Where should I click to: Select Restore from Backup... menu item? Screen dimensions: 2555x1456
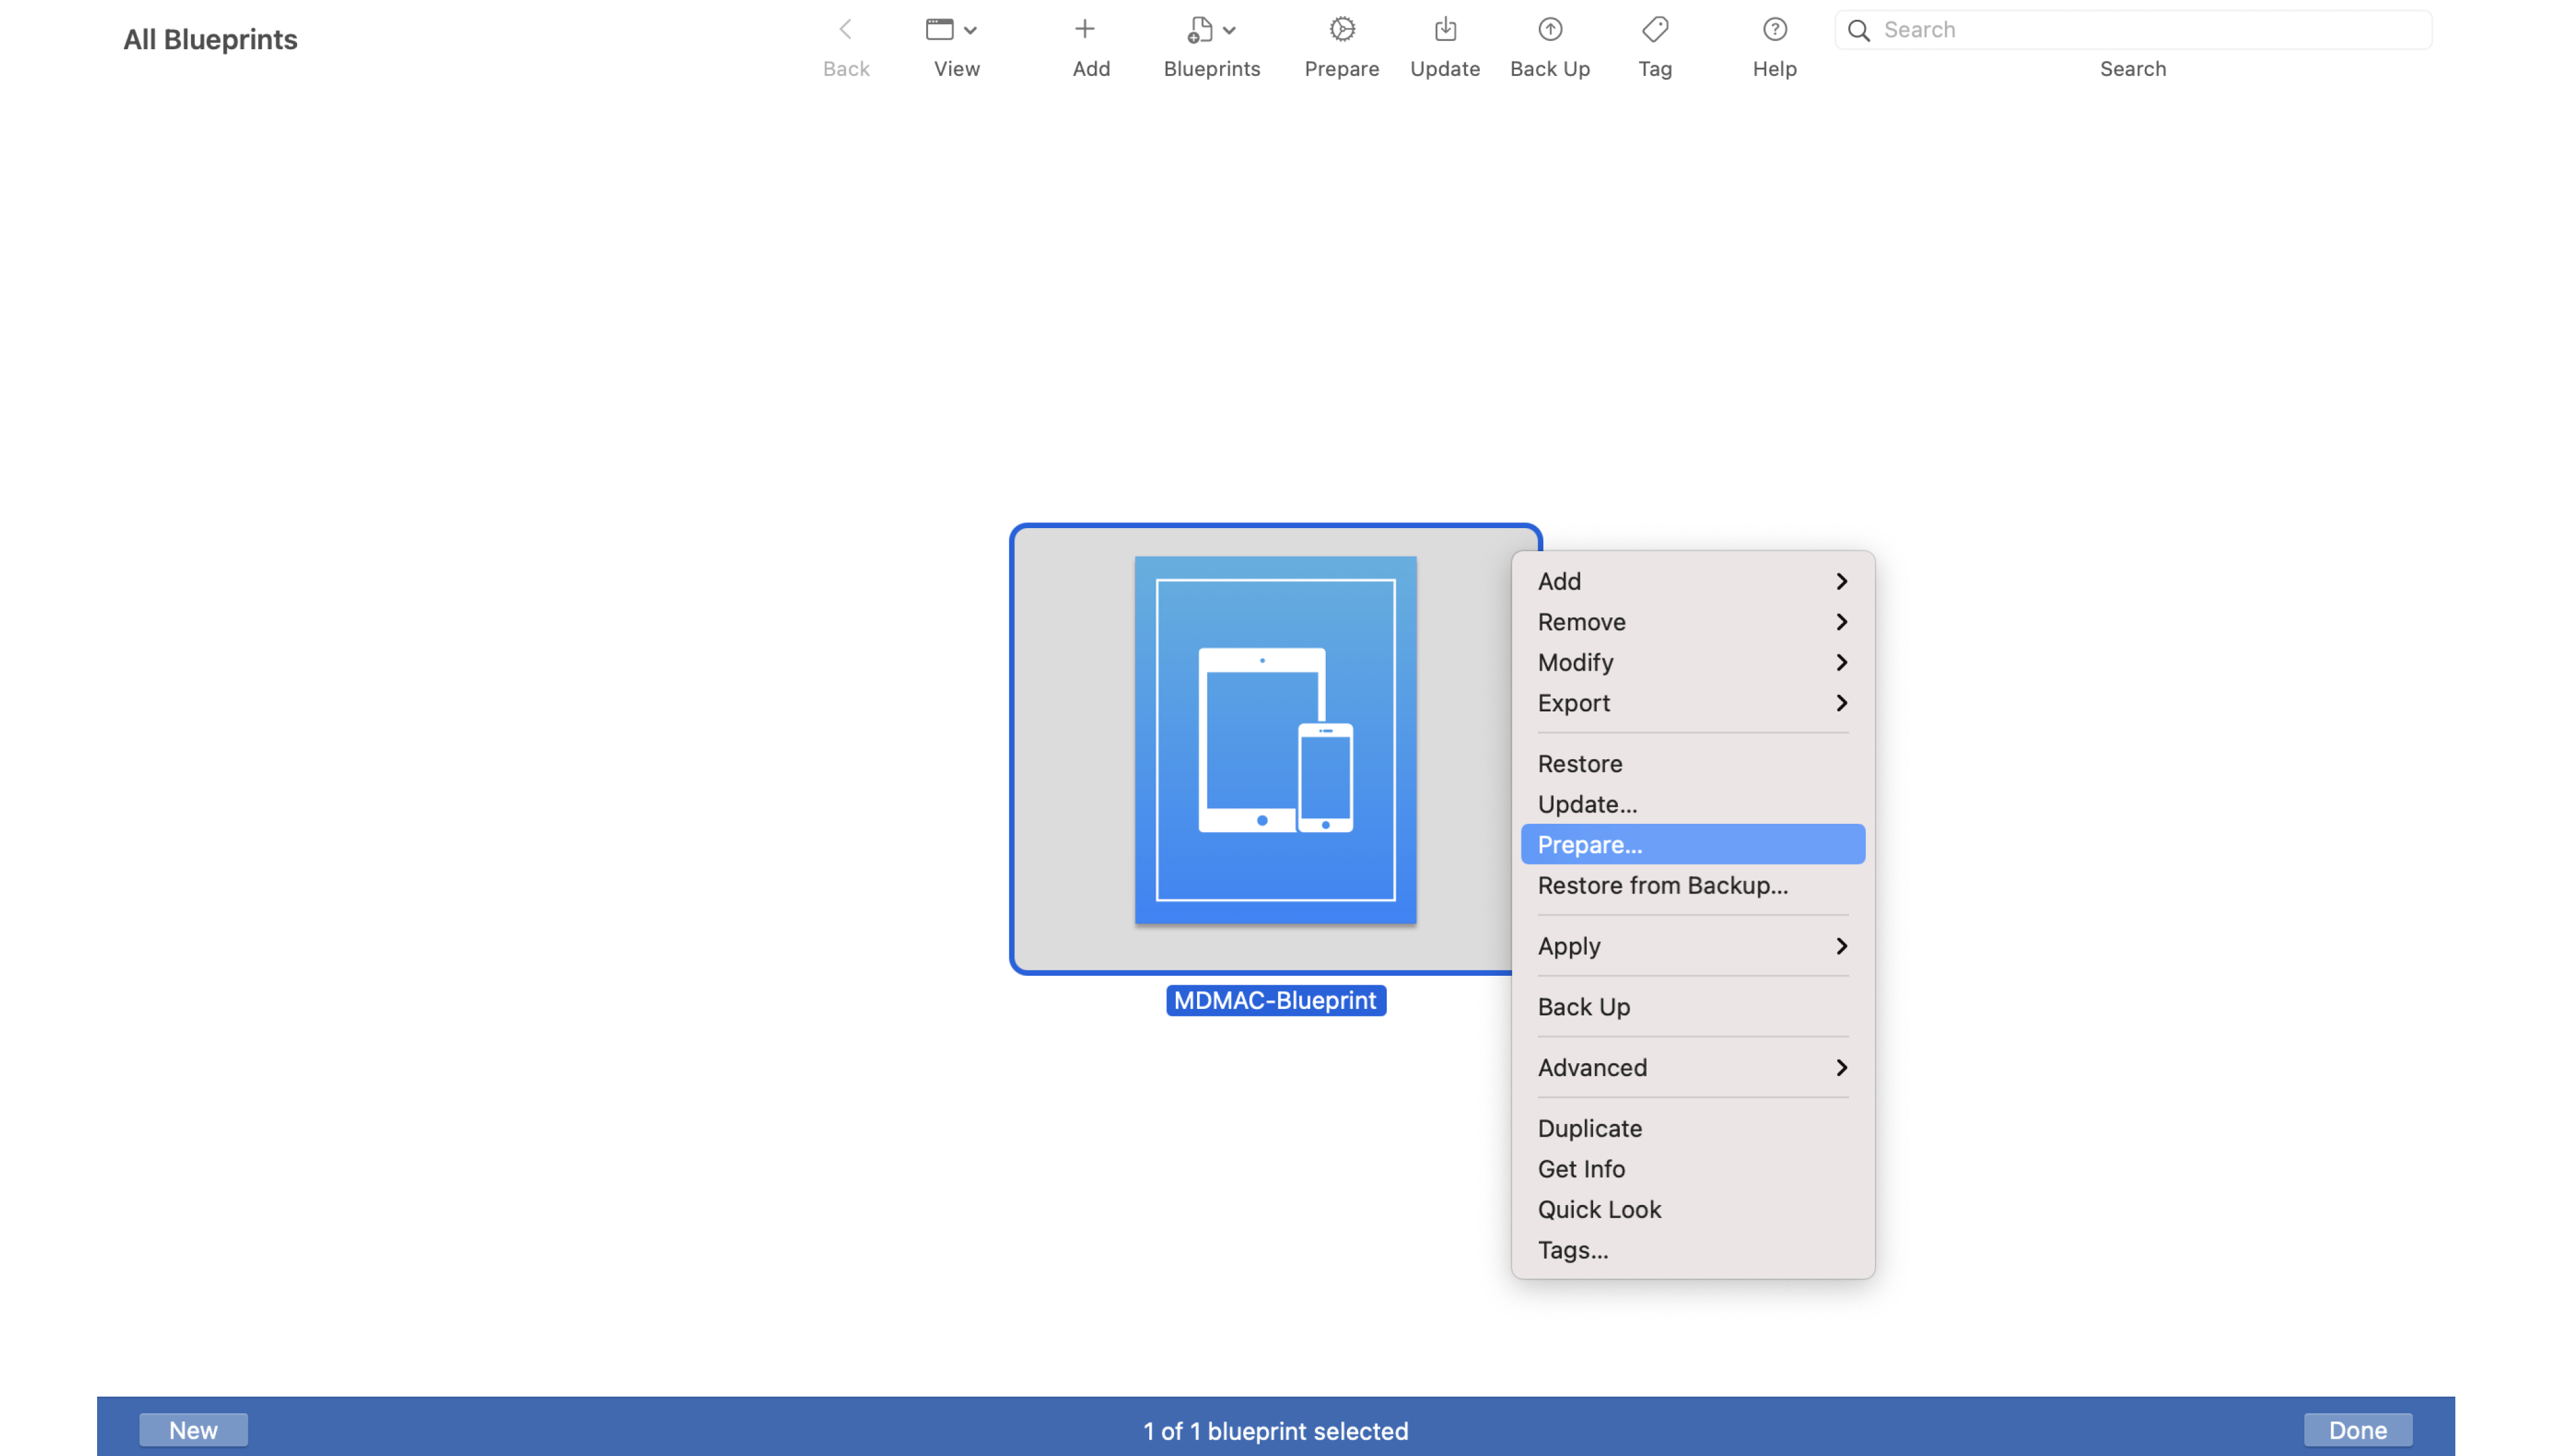[1662, 885]
